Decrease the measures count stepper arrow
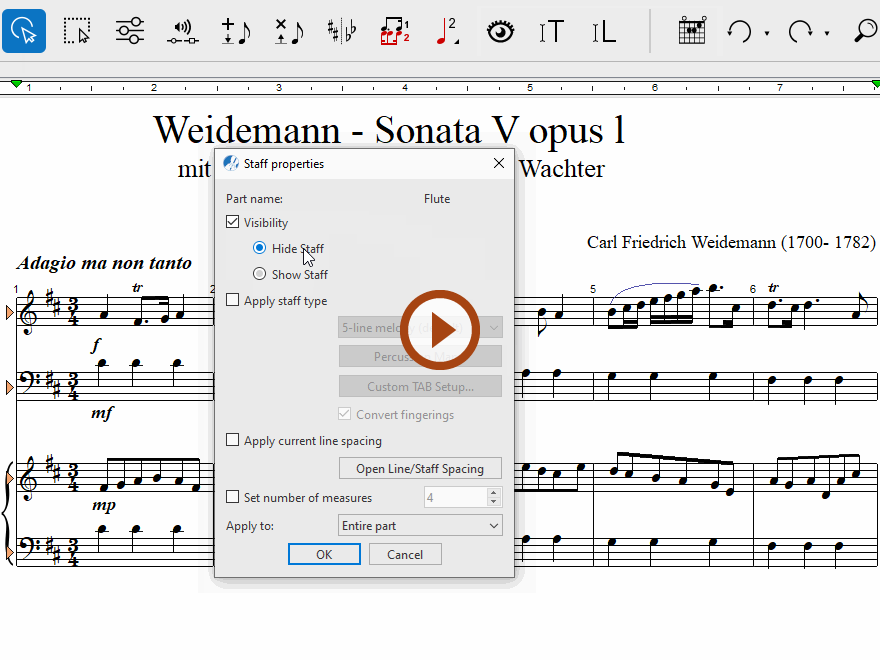880x660 pixels. 493,502
